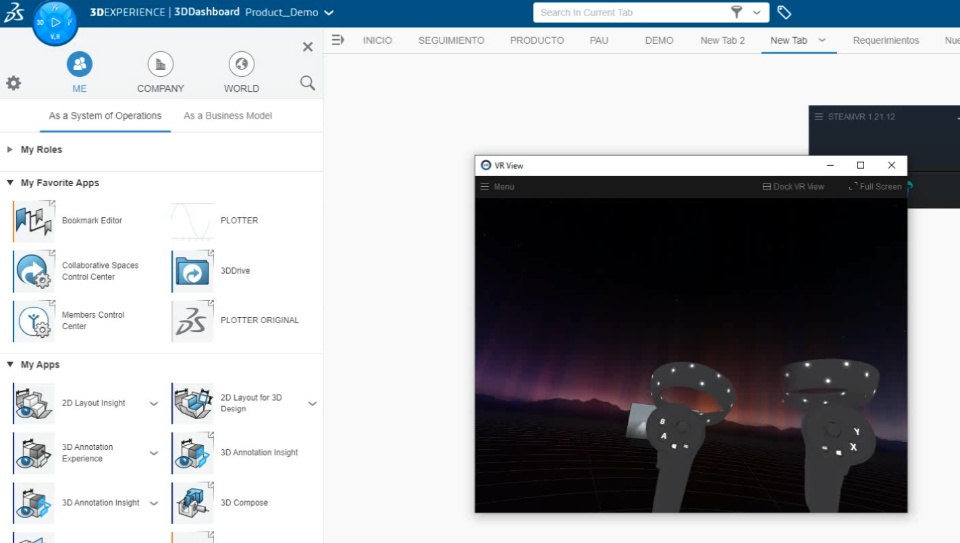Expand 2D Layout Insight options chevron
This screenshot has height=543, width=960.
154,403
